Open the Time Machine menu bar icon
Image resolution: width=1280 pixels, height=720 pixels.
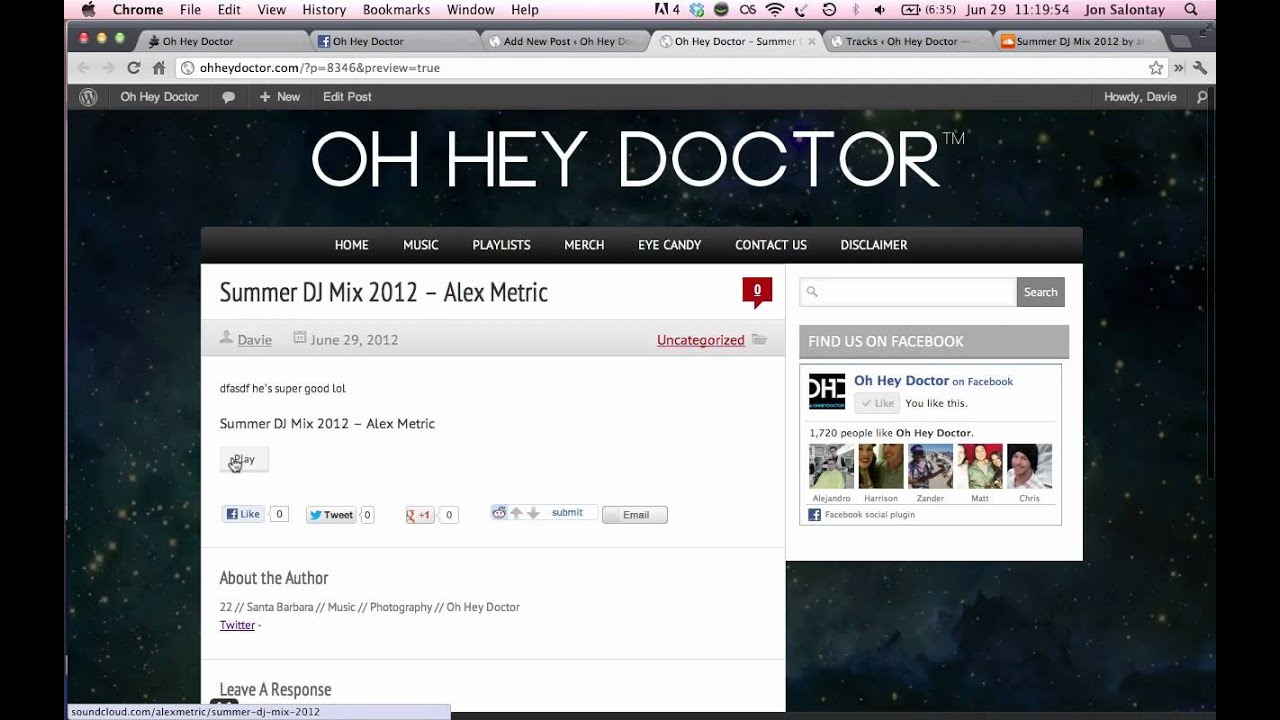tap(829, 9)
